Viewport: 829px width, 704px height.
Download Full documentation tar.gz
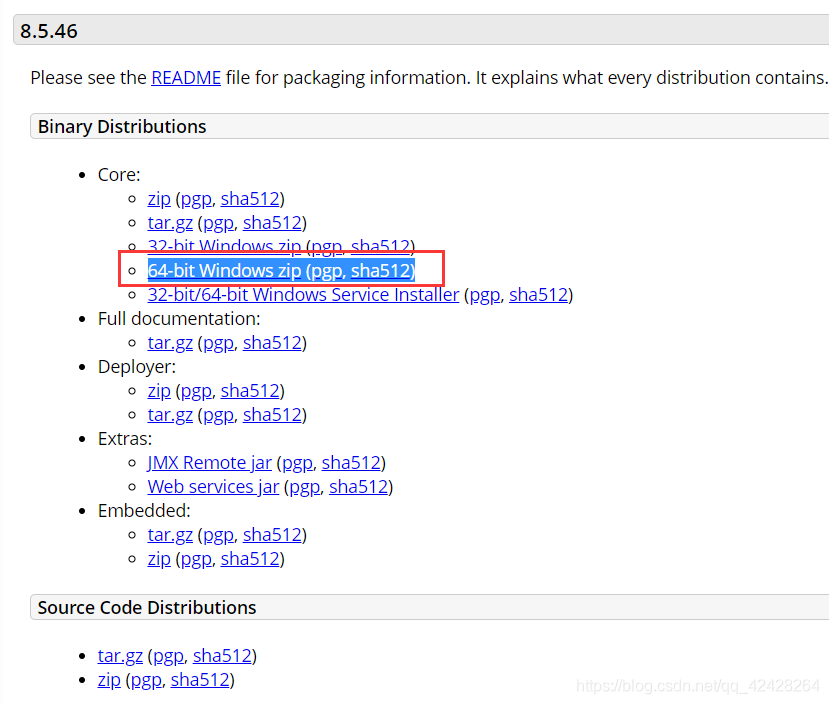[x=170, y=343]
